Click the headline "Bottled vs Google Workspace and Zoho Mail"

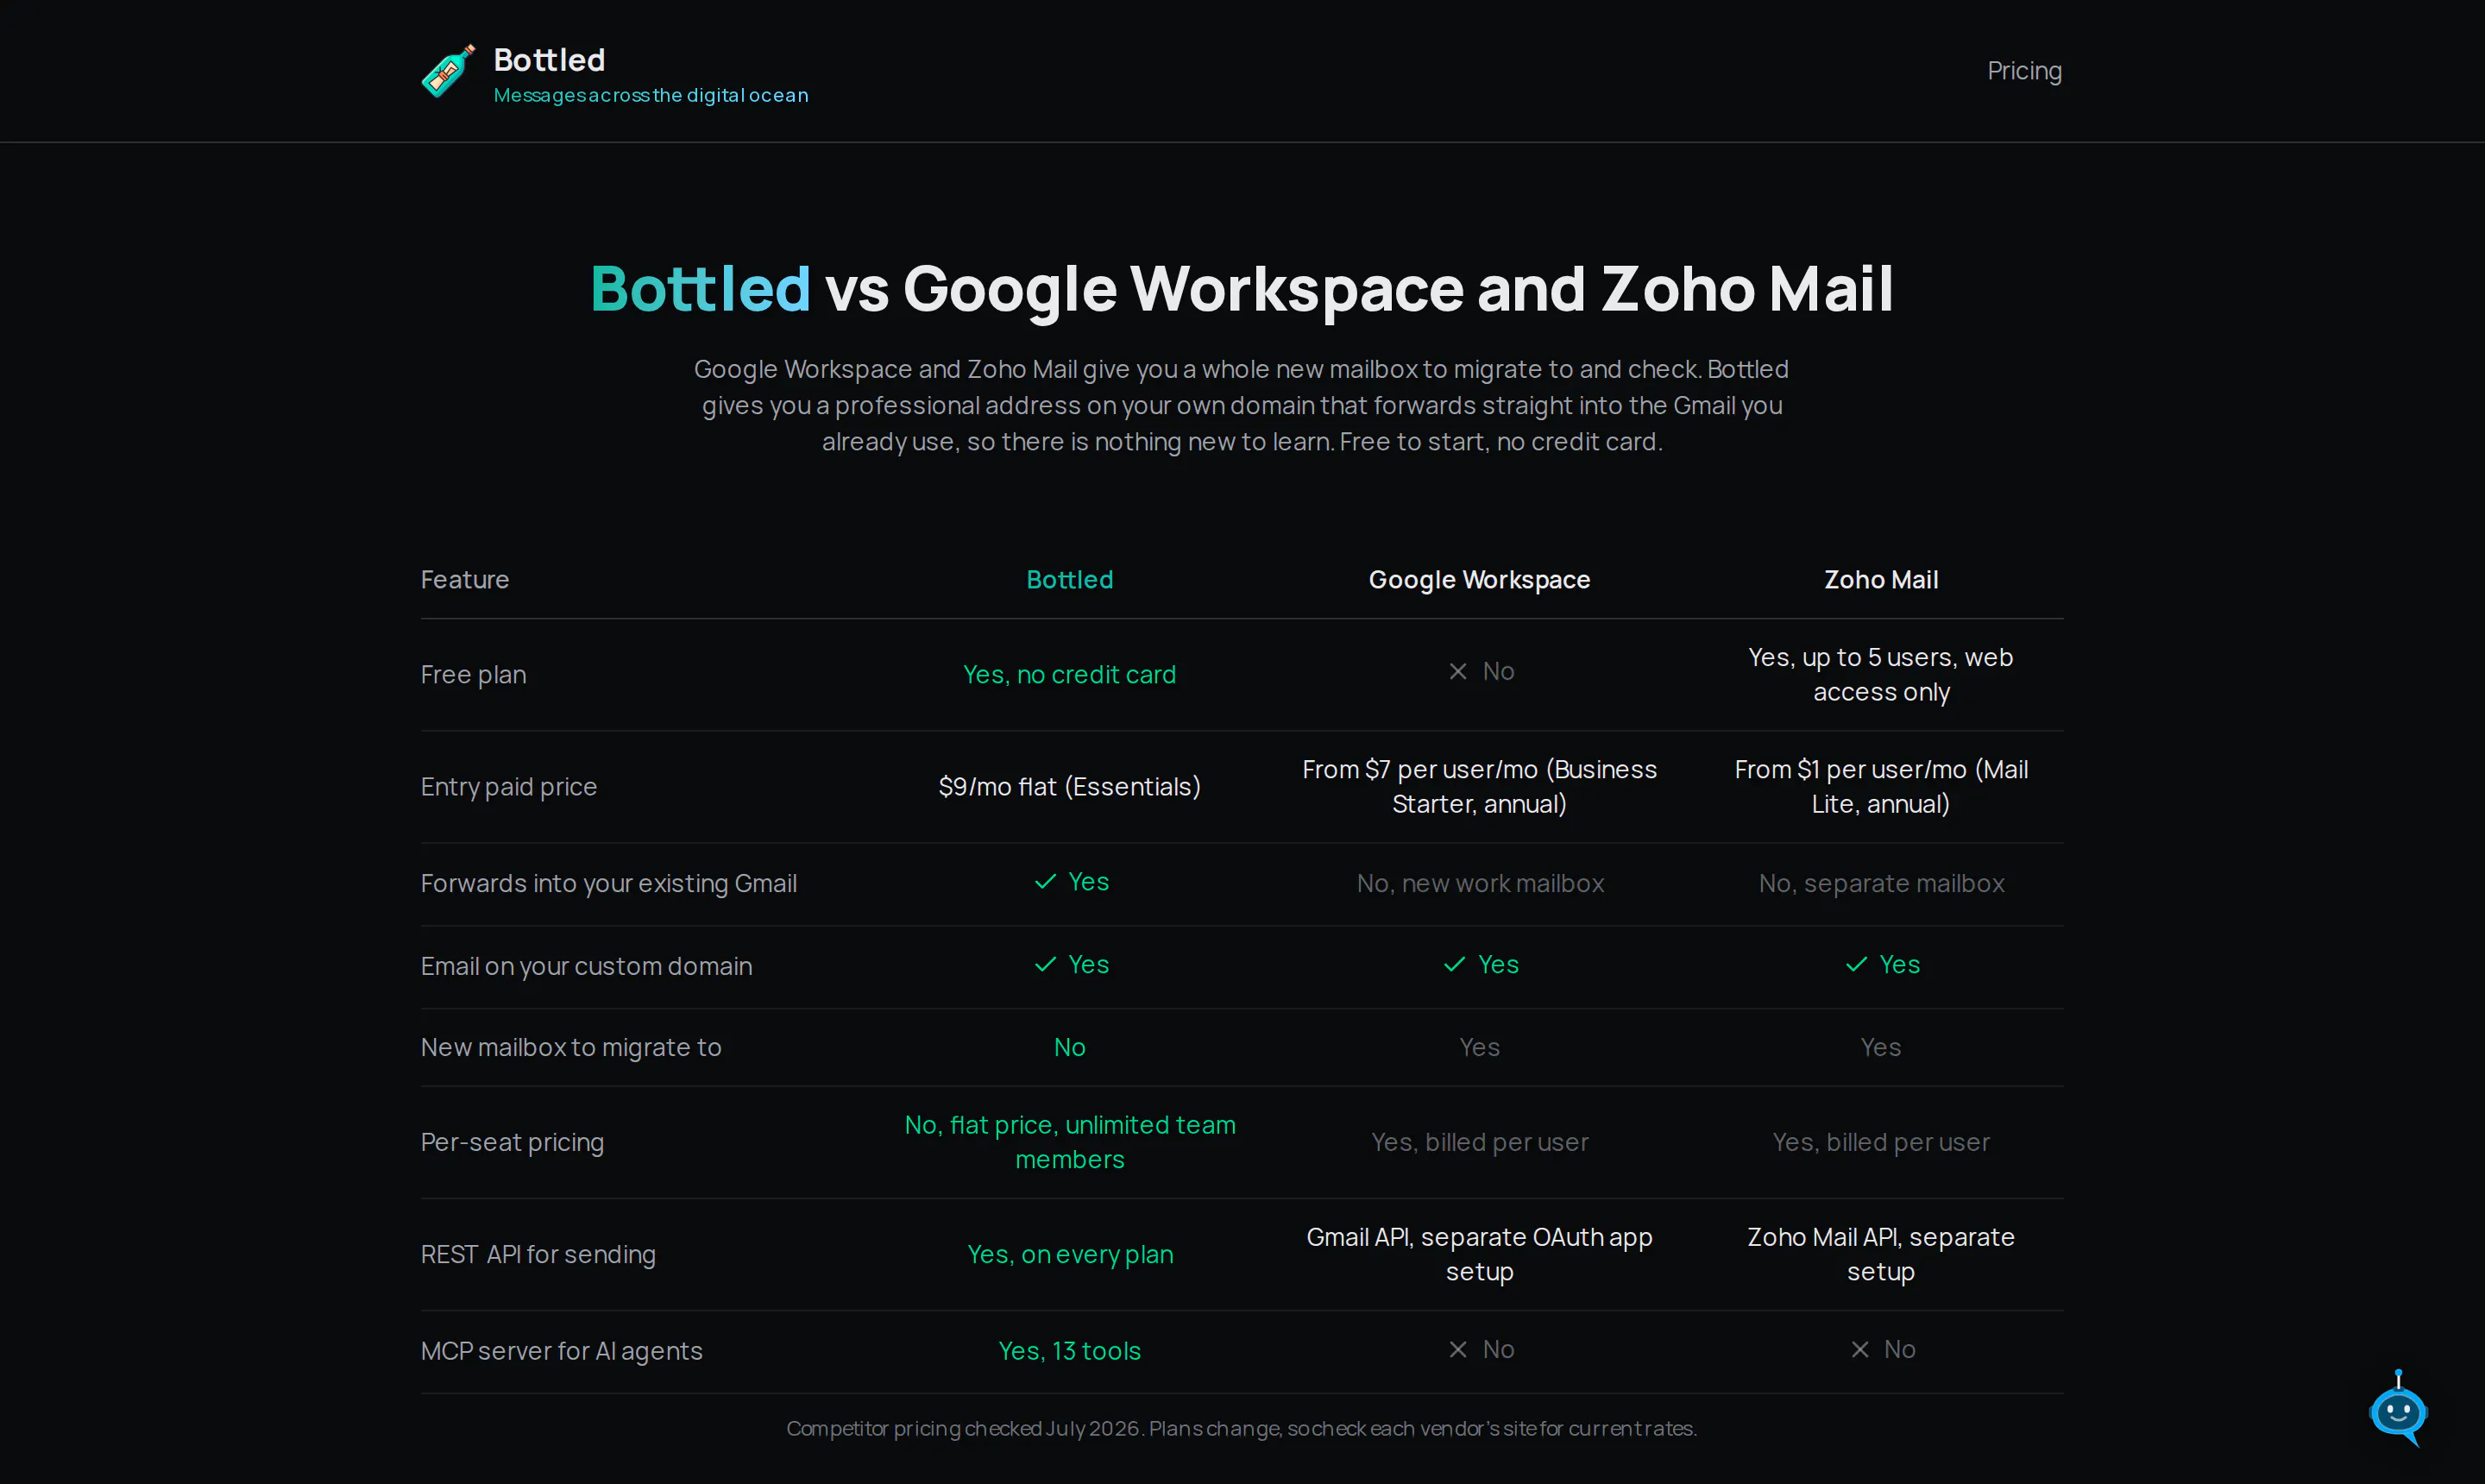click(1242, 288)
